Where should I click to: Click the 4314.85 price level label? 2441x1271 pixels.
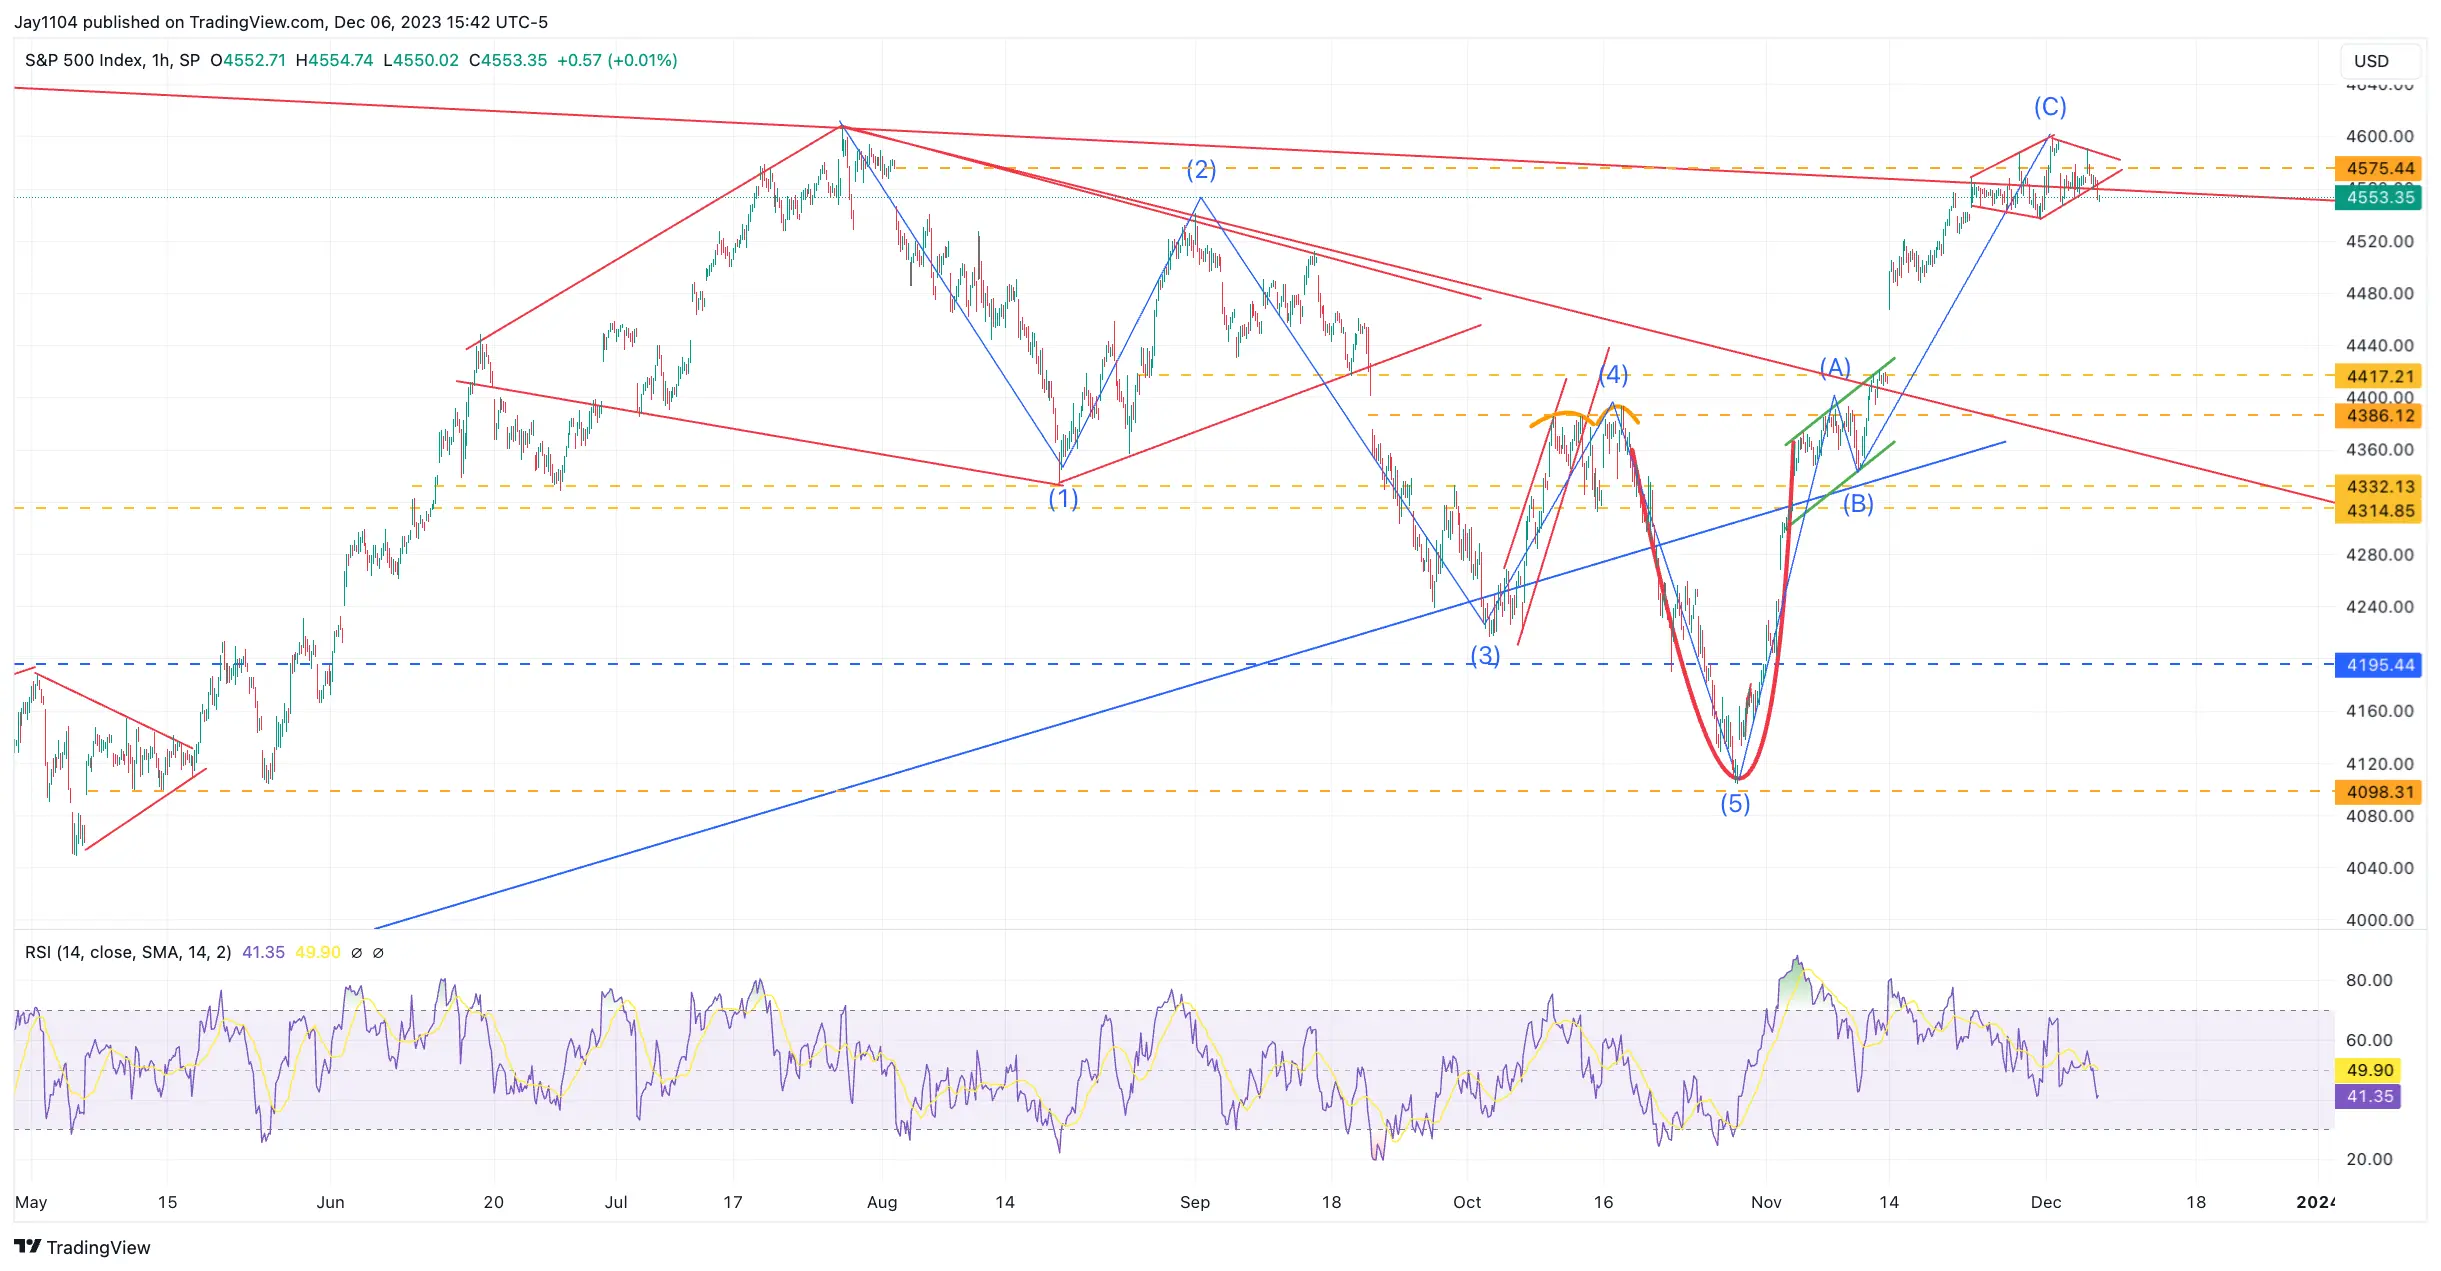[2378, 510]
